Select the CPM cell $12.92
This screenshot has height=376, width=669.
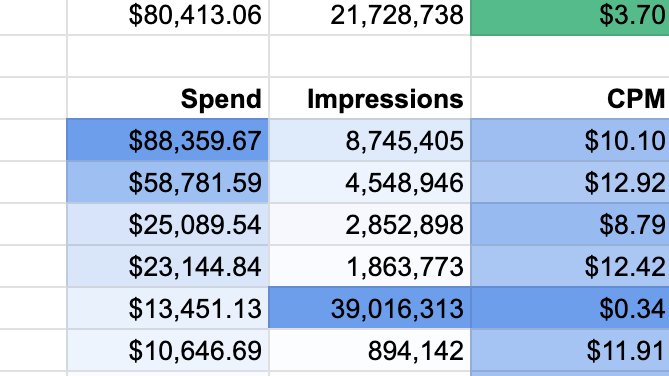pyautogui.click(x=570, y=182)
